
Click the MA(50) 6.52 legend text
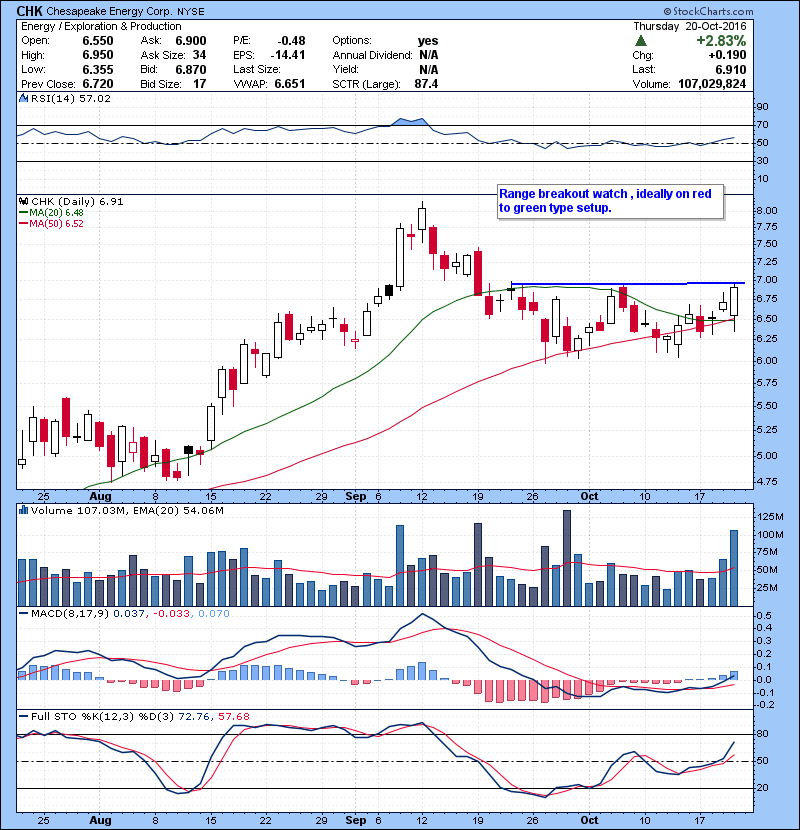click(57, 224)
